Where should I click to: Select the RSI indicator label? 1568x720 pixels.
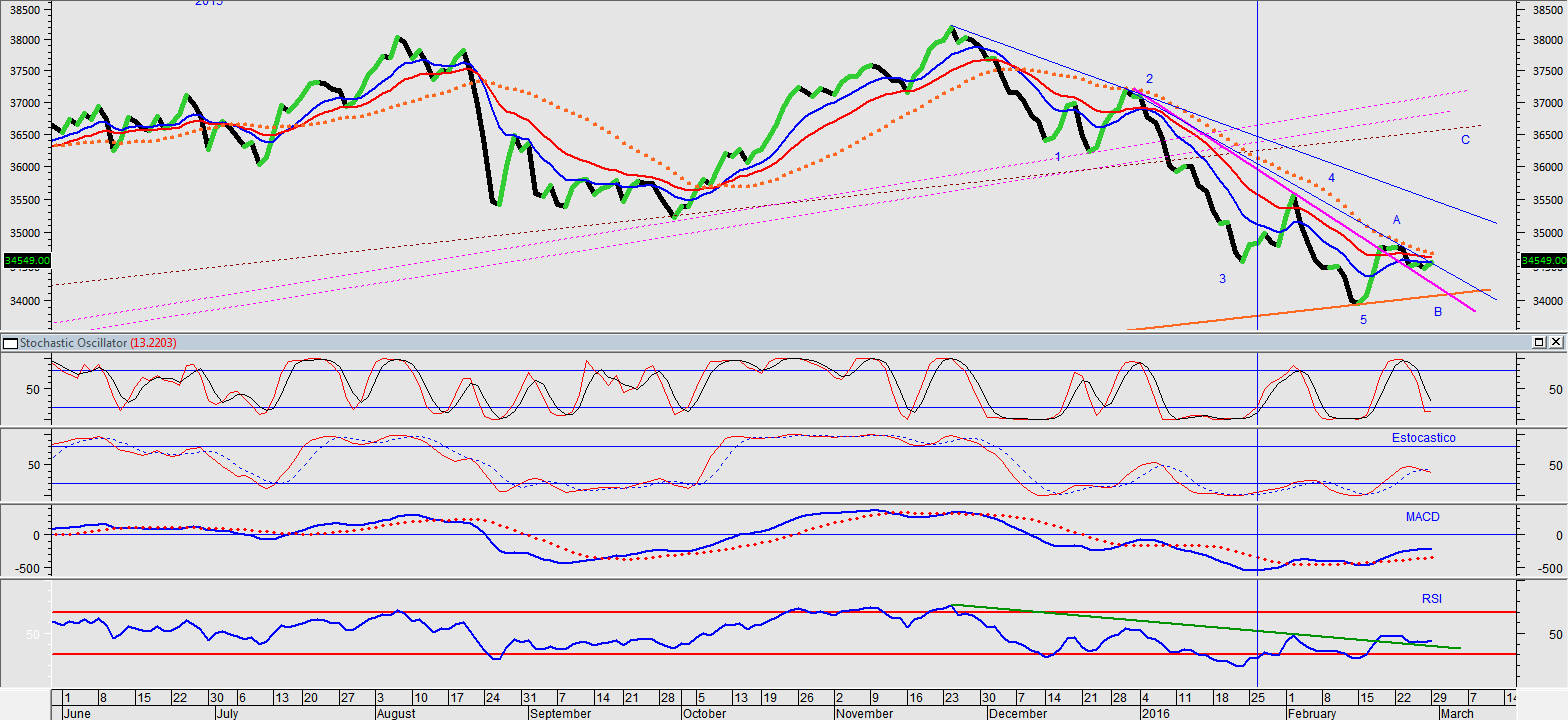pyautogui.click(x=1432, y=599)
